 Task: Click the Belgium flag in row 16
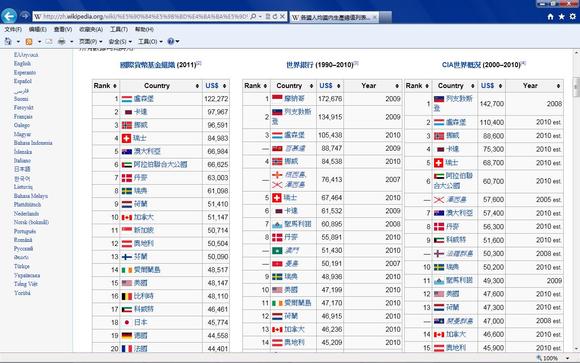(x=127, y=296)
